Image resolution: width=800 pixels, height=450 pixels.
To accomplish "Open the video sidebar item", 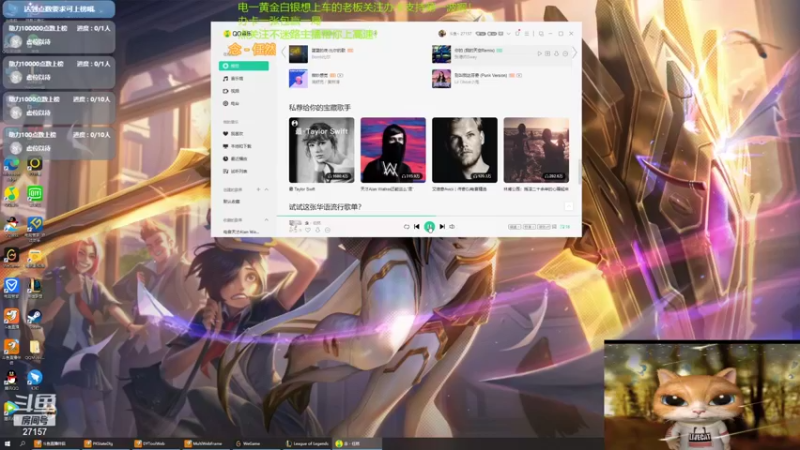I will pos(231,91).
